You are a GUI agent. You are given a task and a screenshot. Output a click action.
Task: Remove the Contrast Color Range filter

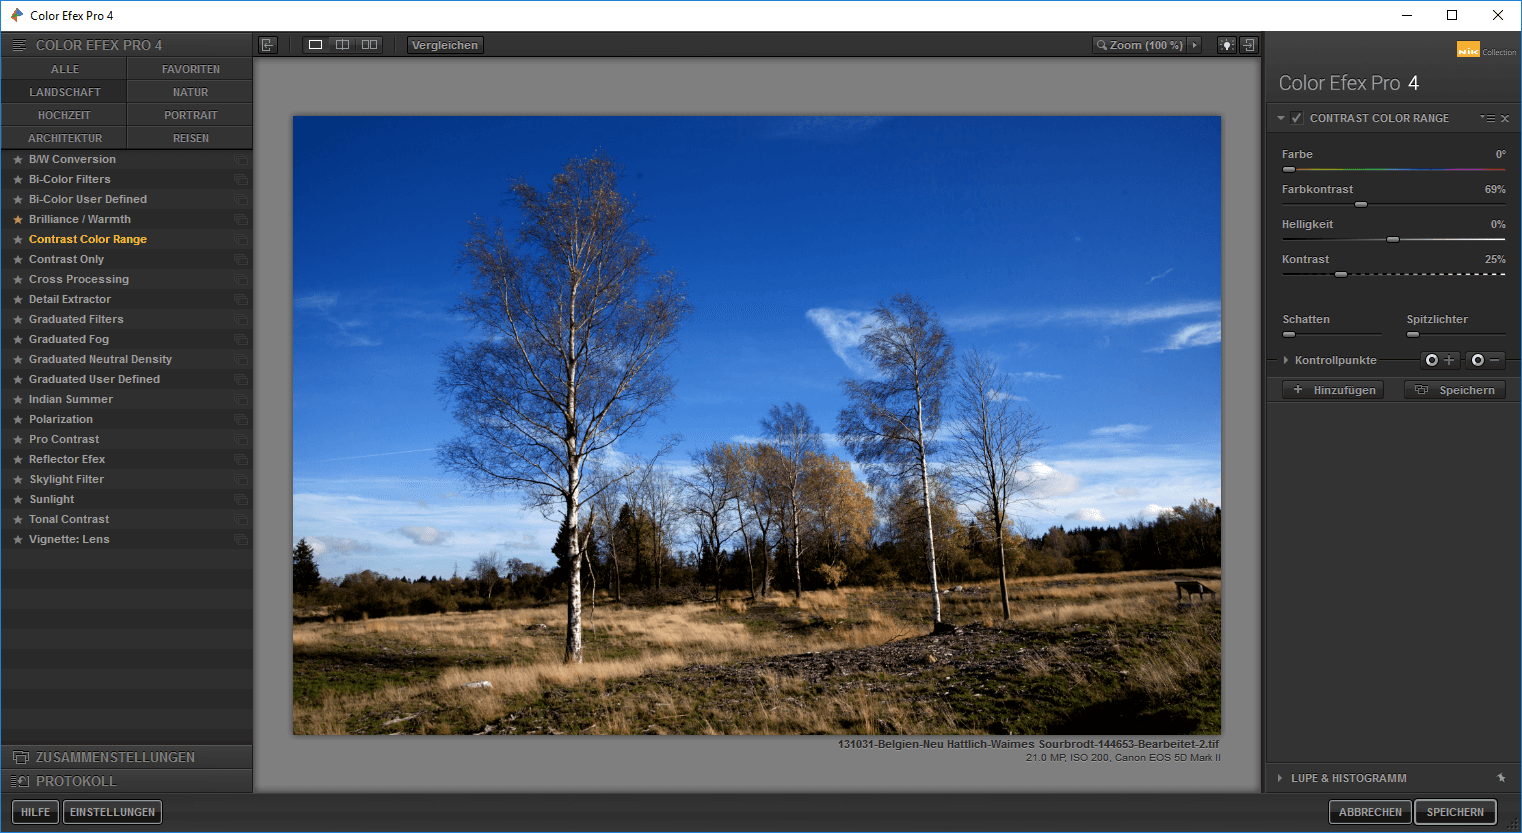[x=1505, y=119]
